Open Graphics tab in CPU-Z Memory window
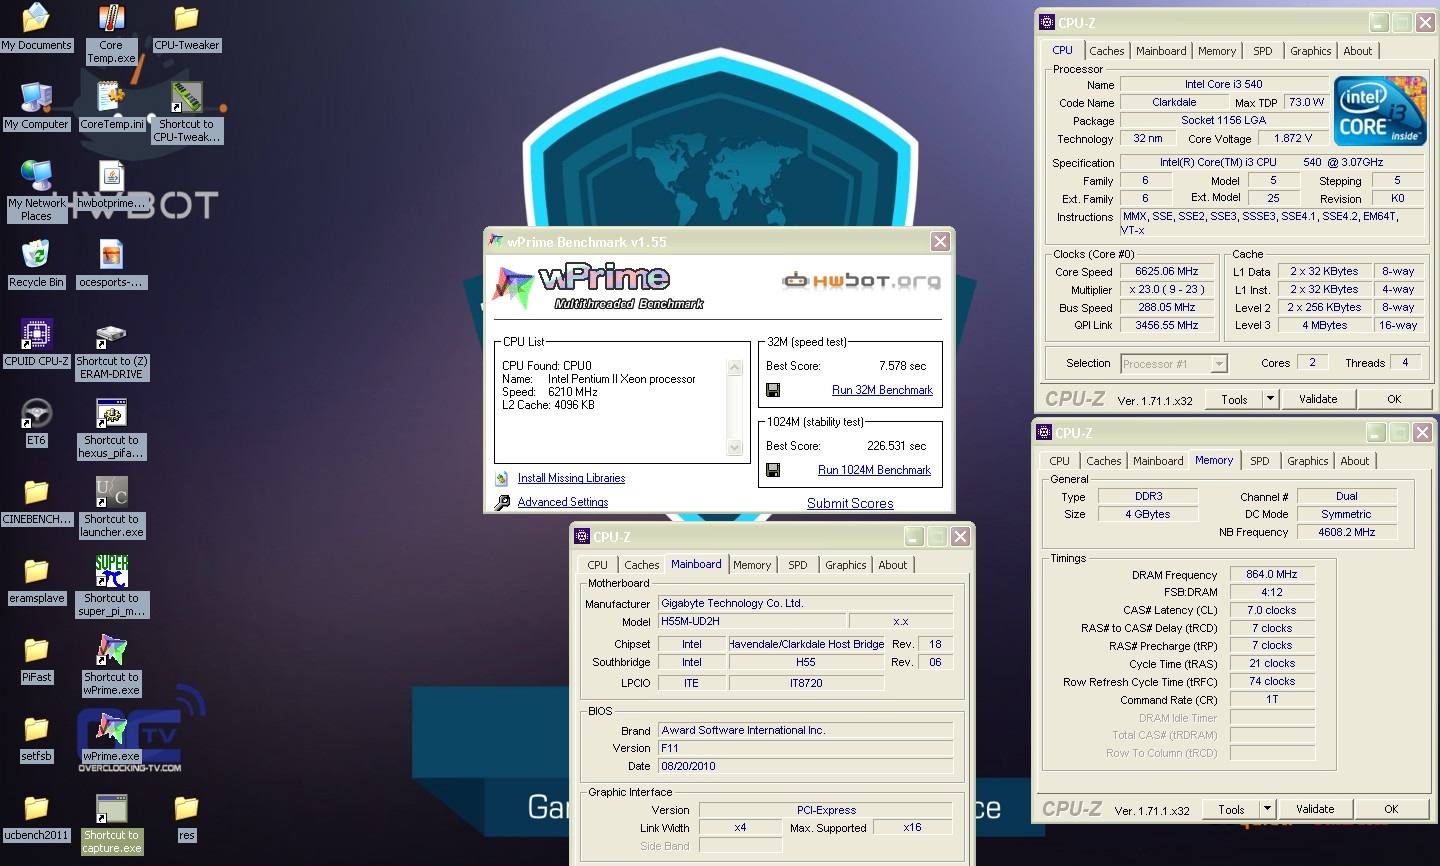 tap(1308, 461)
